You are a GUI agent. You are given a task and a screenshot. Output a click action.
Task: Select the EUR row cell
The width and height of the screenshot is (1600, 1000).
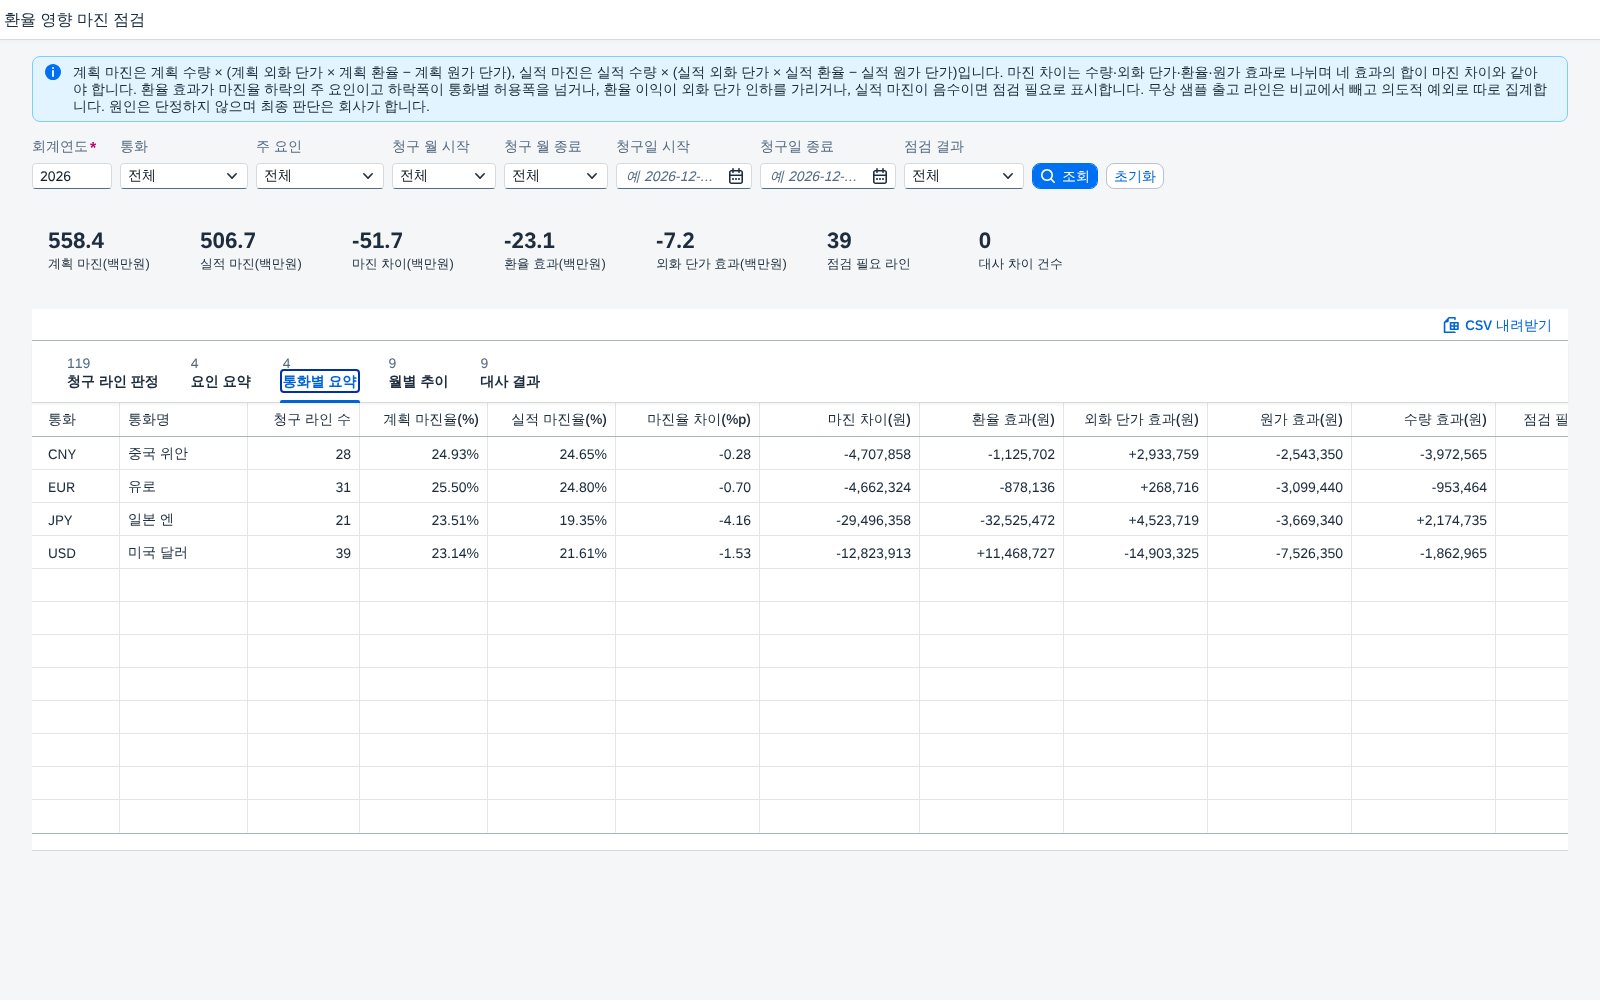pos(76,487)
